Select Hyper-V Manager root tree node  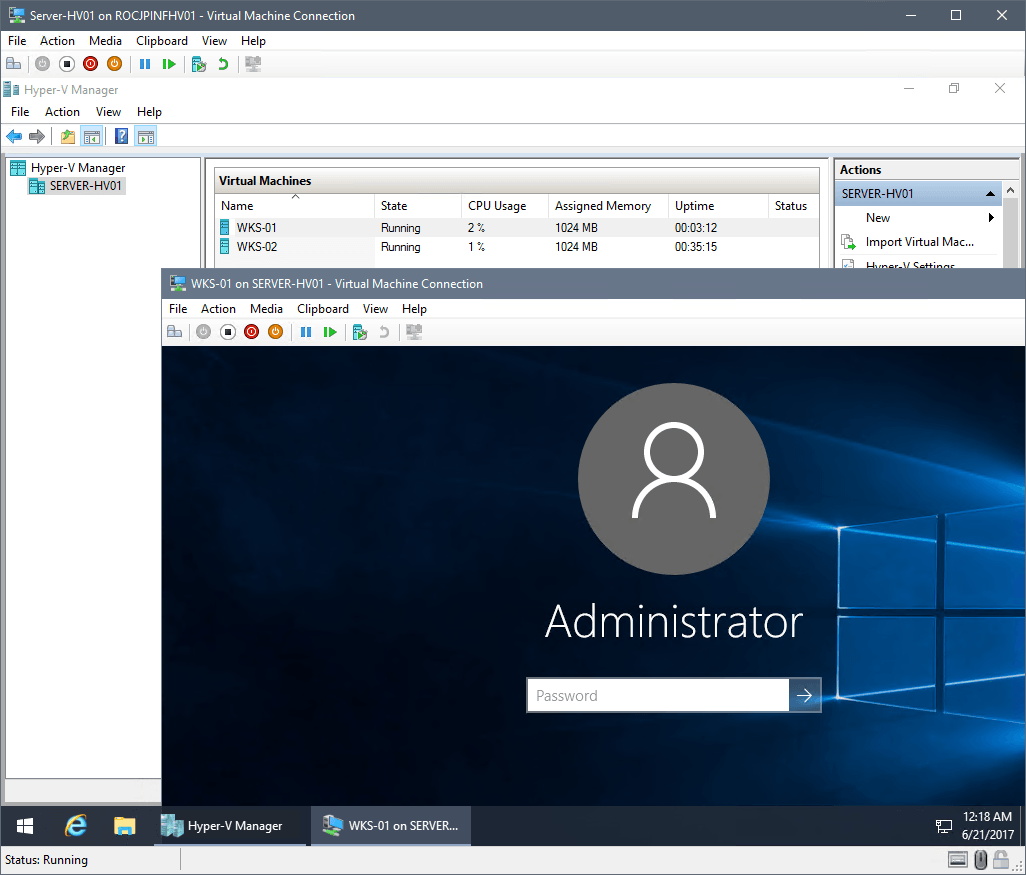click(68, 168)
